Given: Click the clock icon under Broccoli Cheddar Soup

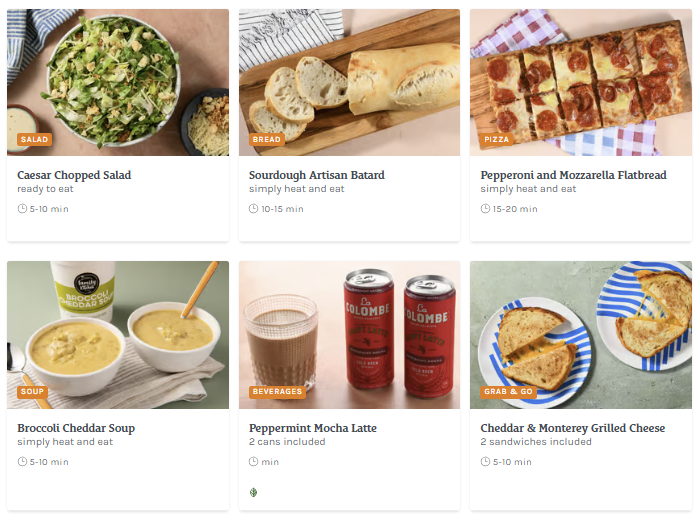Looking at the screenshot, I should (x=22, y=462).
